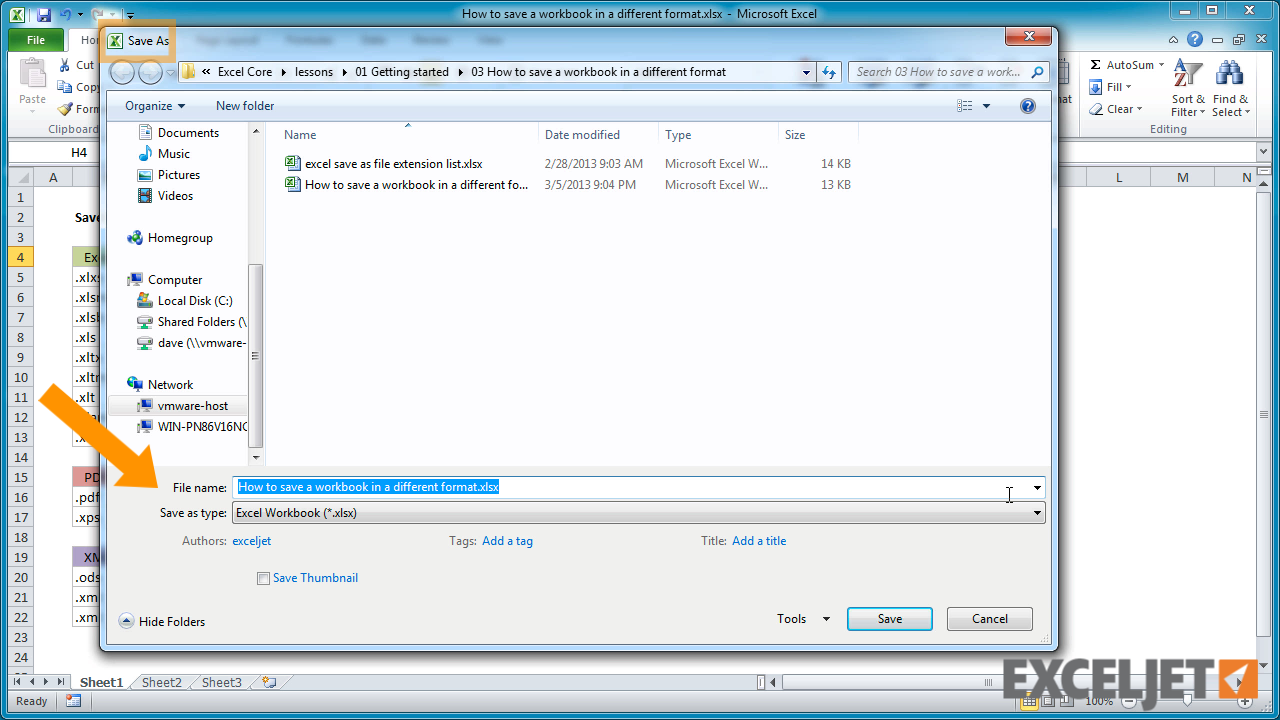This screenshot has width=1280, height=720.
Task: Open the view options dropdown arrow
Action: pos(986,106)
